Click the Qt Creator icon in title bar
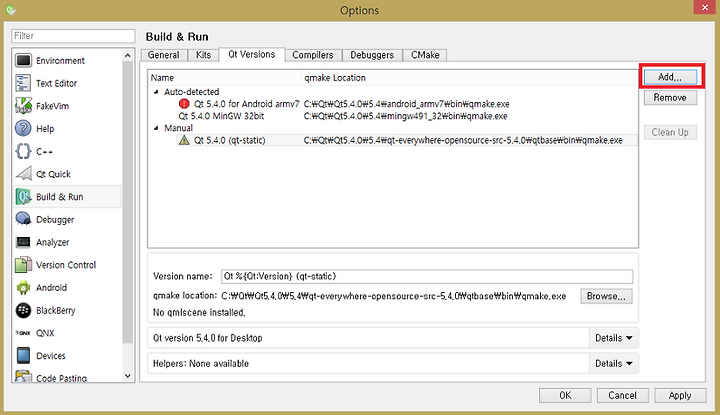Screen dimensions: 720x415 pos(11,10)
